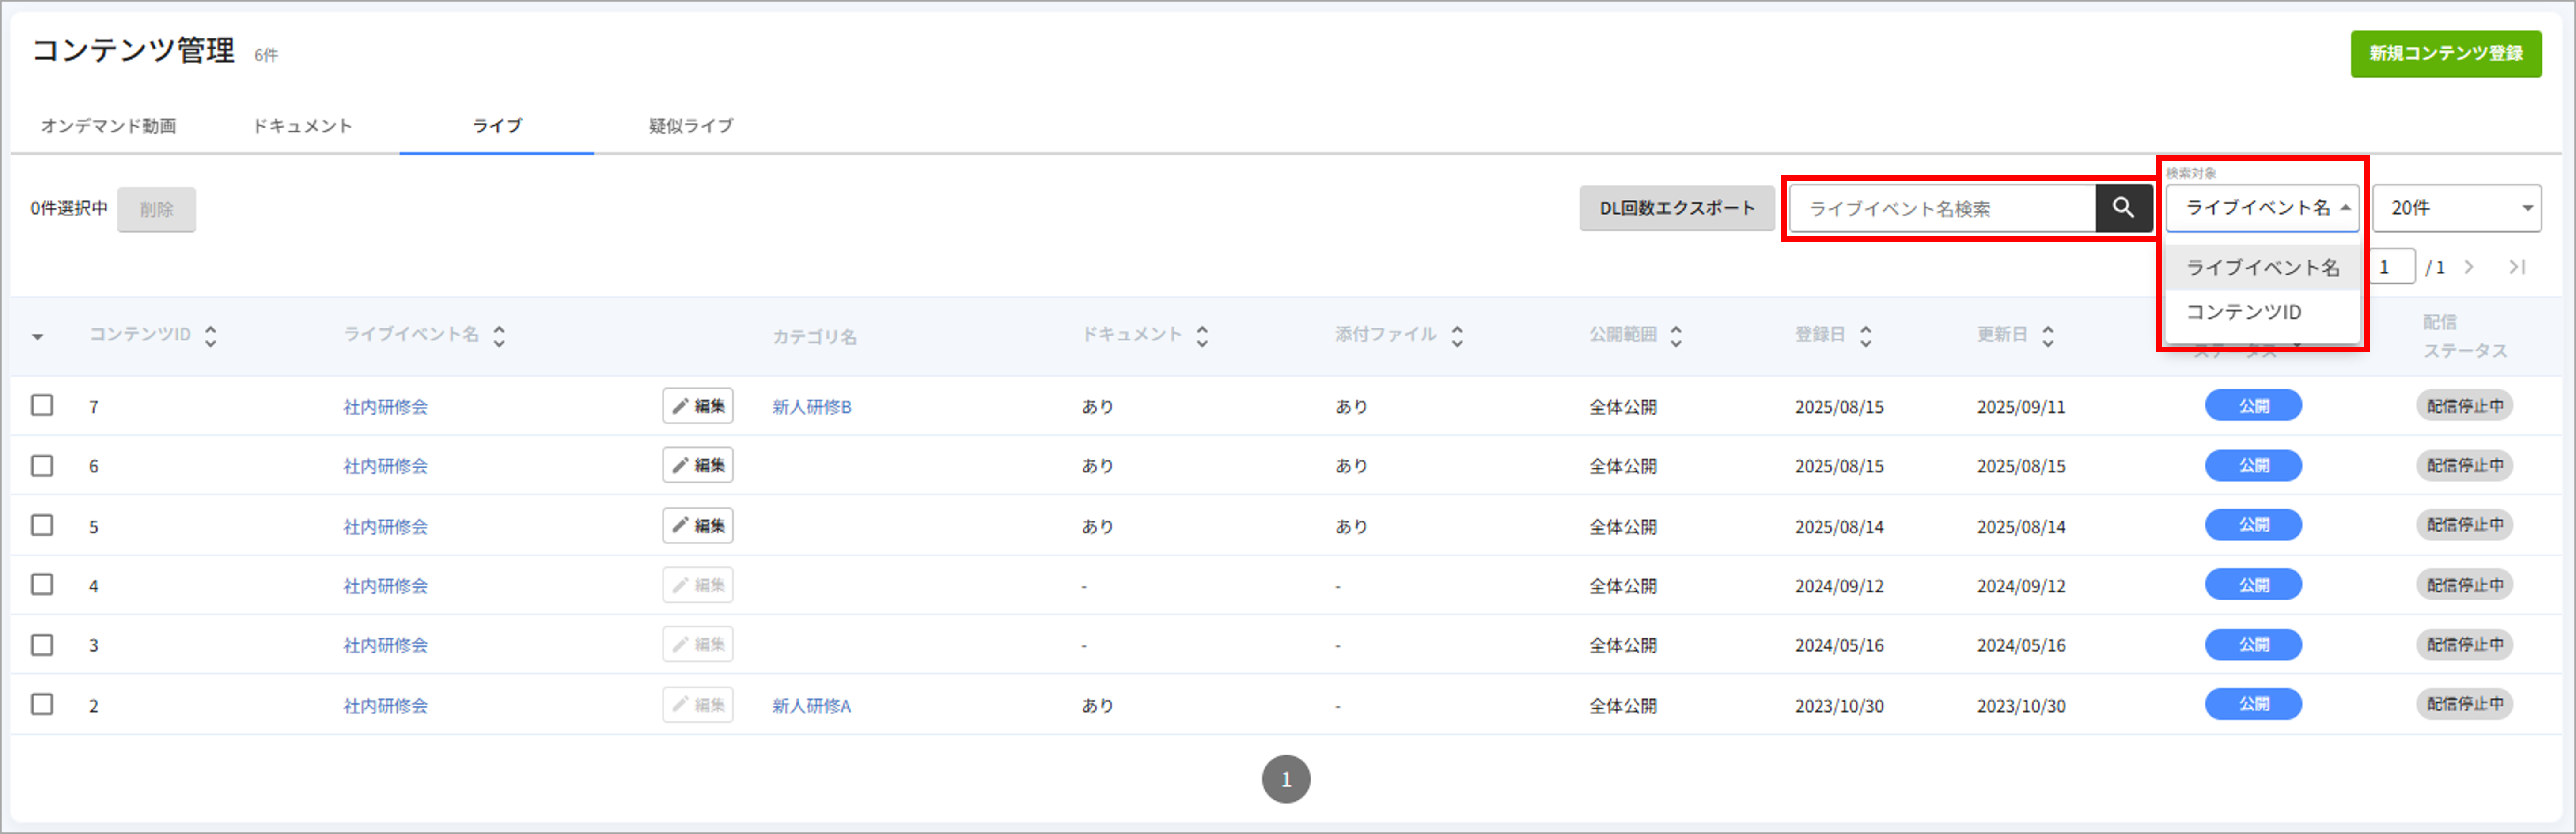Image resolution: width=2576 pixels, height=834 pixels.
Task: Open 社内研修会 link for content ID 6
Action: click(x=386, y=466)
